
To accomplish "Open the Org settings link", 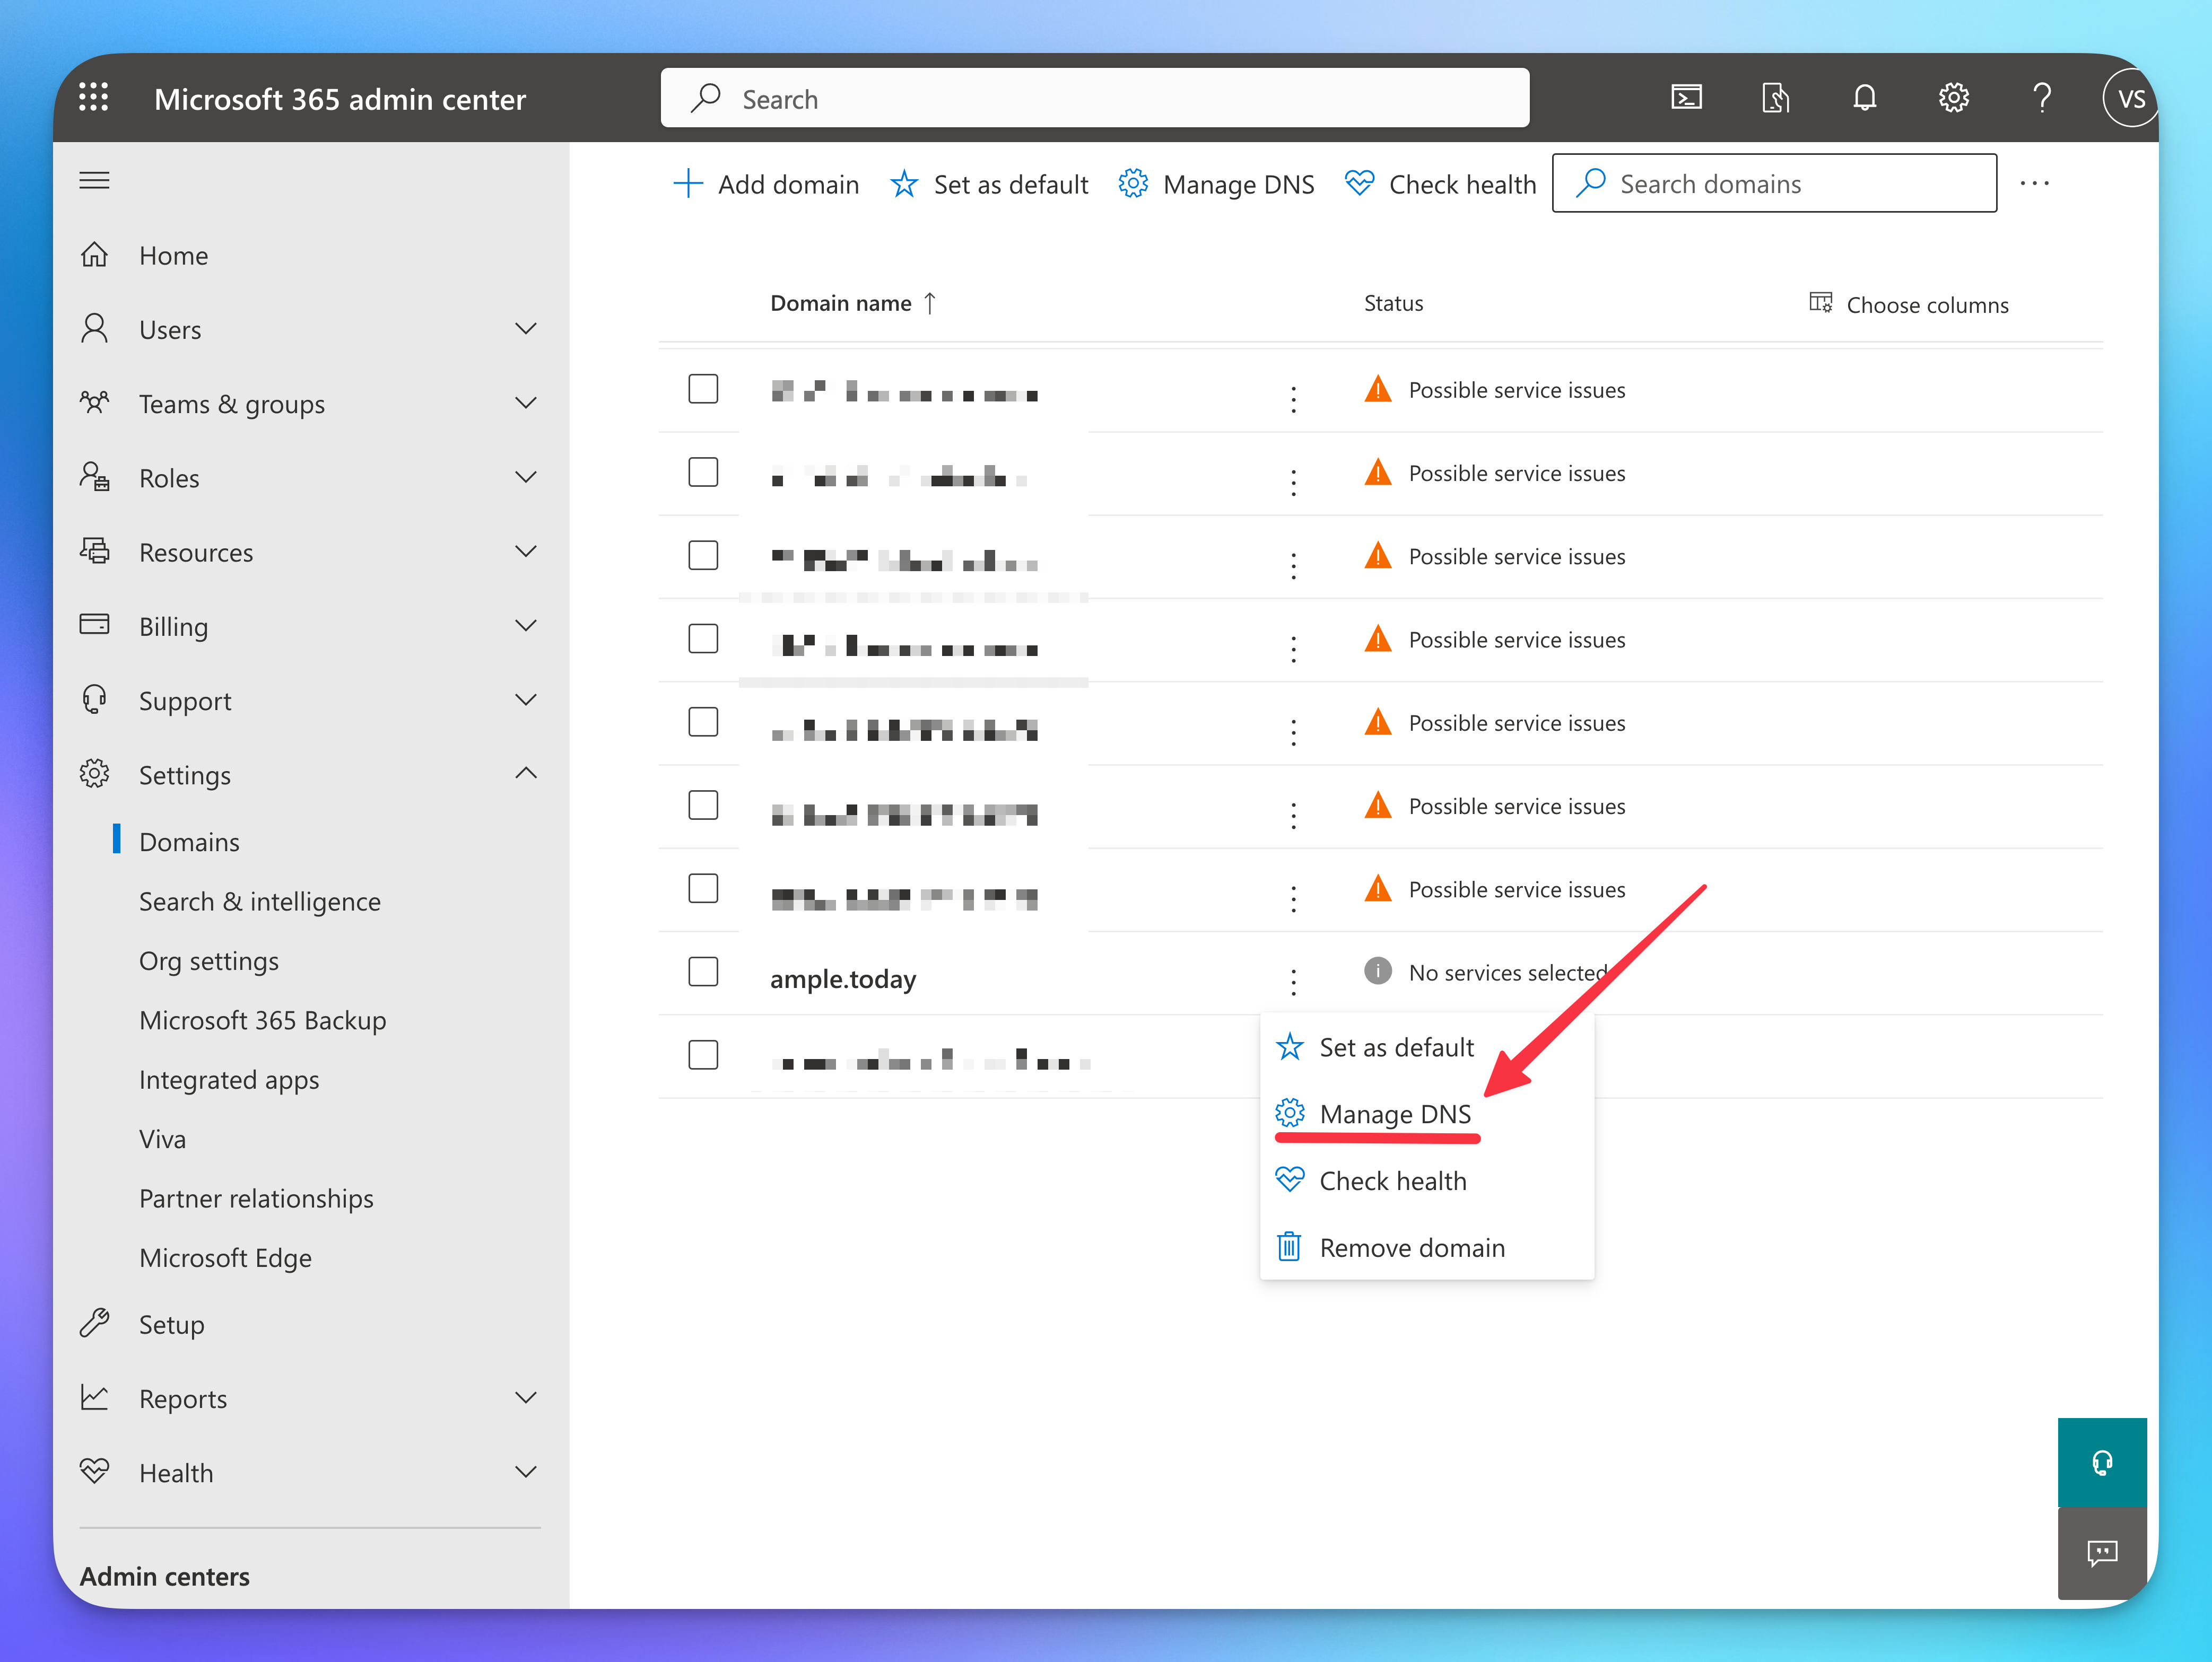I will click(x=209, y=961).
